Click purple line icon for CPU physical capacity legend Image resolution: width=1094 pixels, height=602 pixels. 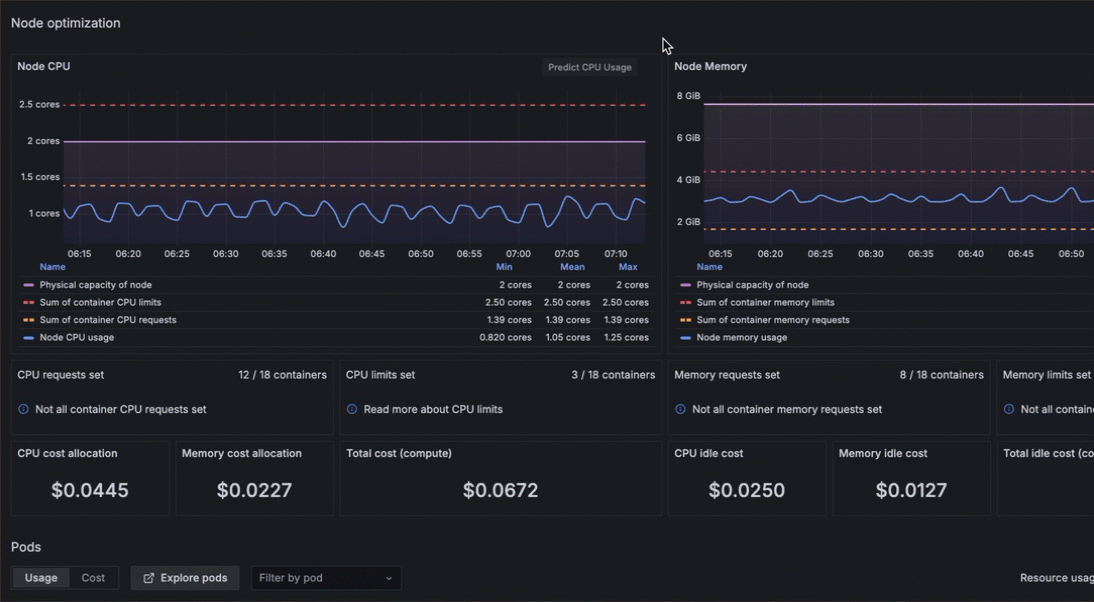(29, 285)
